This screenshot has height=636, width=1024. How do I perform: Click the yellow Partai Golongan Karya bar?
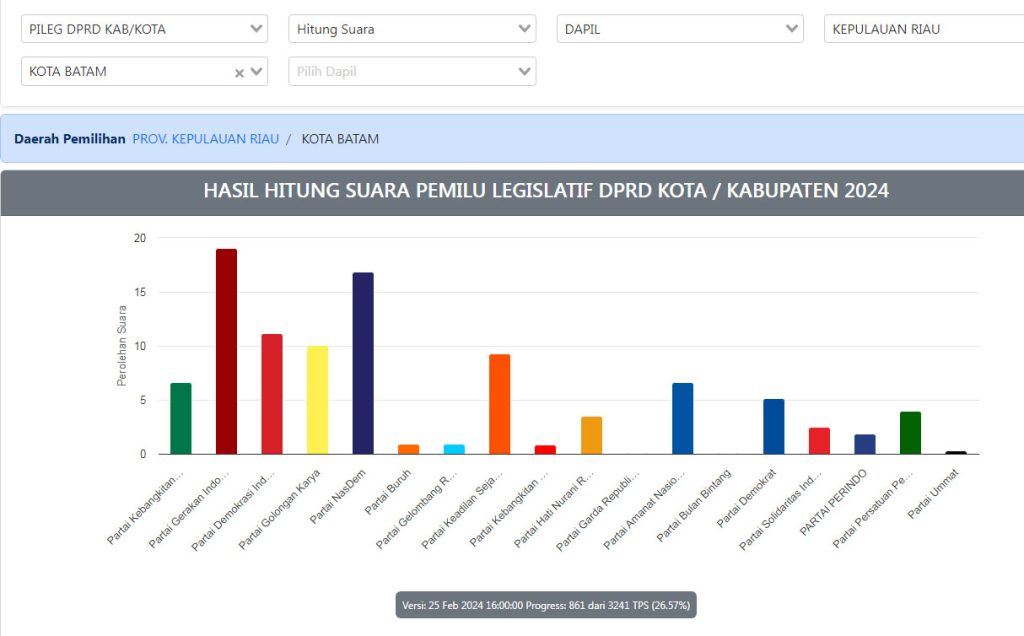(317, 400)
